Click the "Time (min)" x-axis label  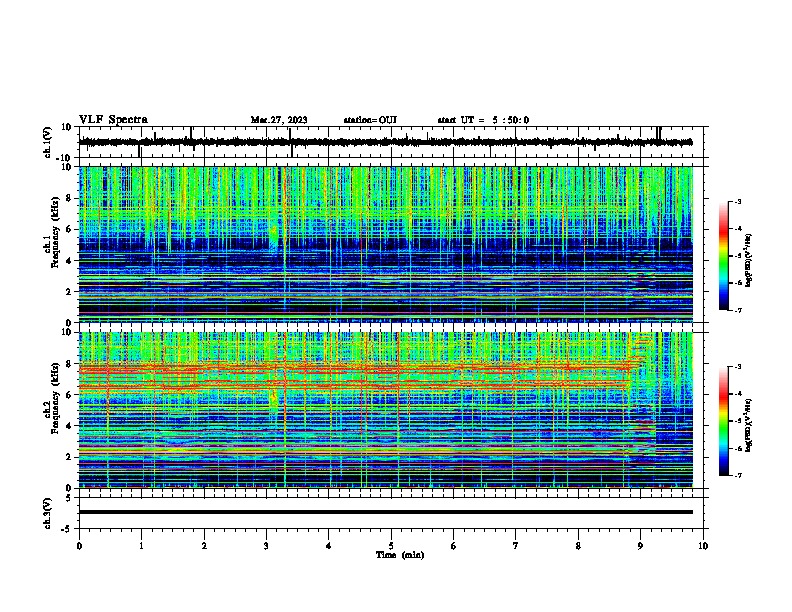[400, 555]
